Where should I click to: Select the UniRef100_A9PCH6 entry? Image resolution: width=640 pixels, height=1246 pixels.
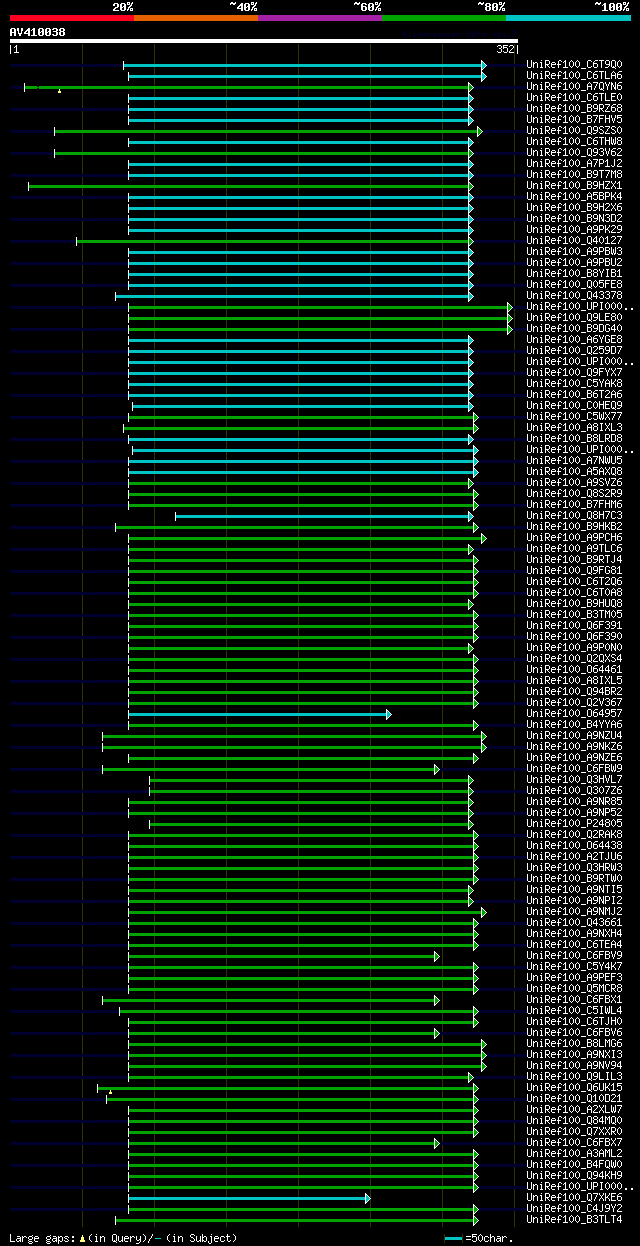[574, 538]
